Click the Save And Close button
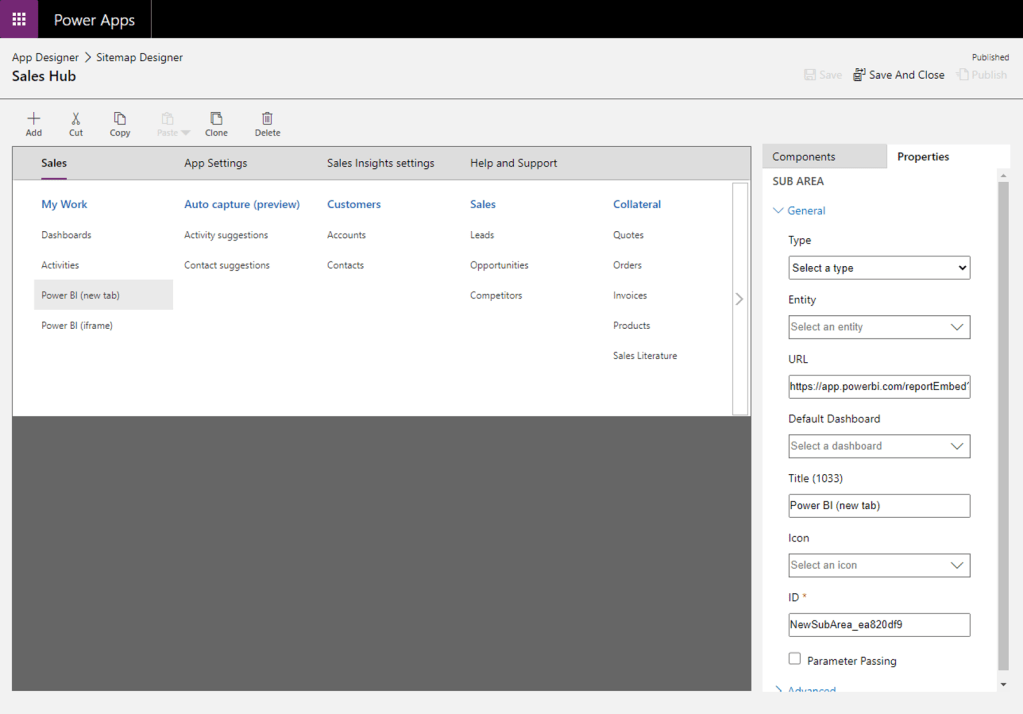 coord(898,75)
